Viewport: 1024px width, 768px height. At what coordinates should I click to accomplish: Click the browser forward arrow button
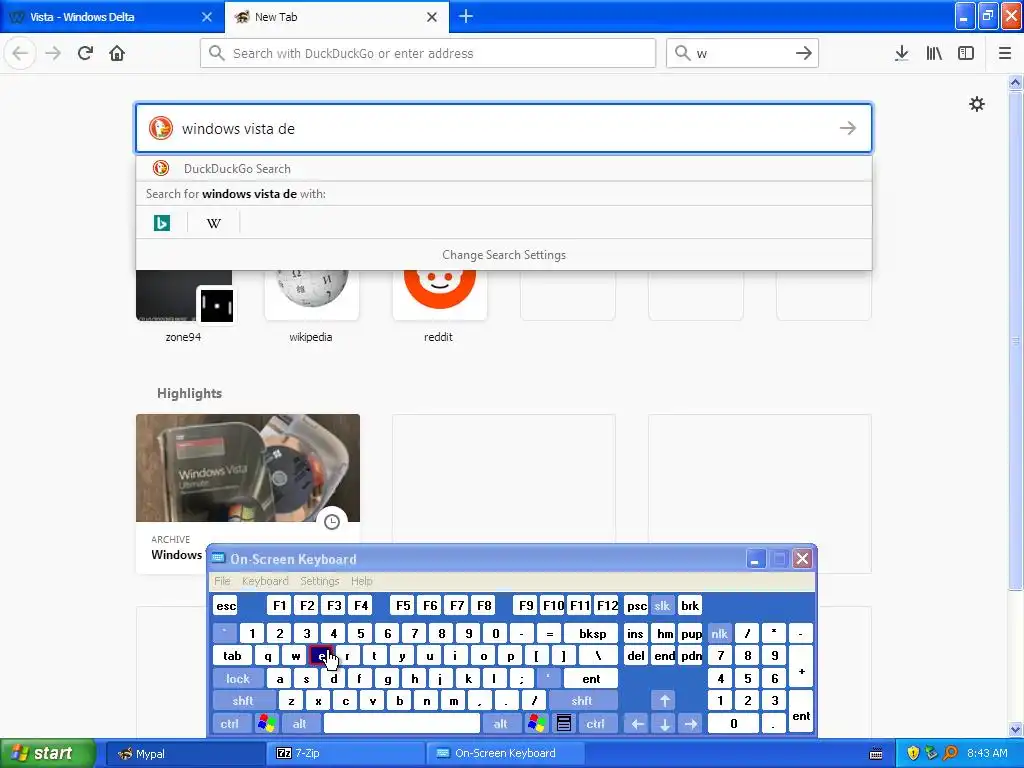pyautogui.click(x=53, y=53)
